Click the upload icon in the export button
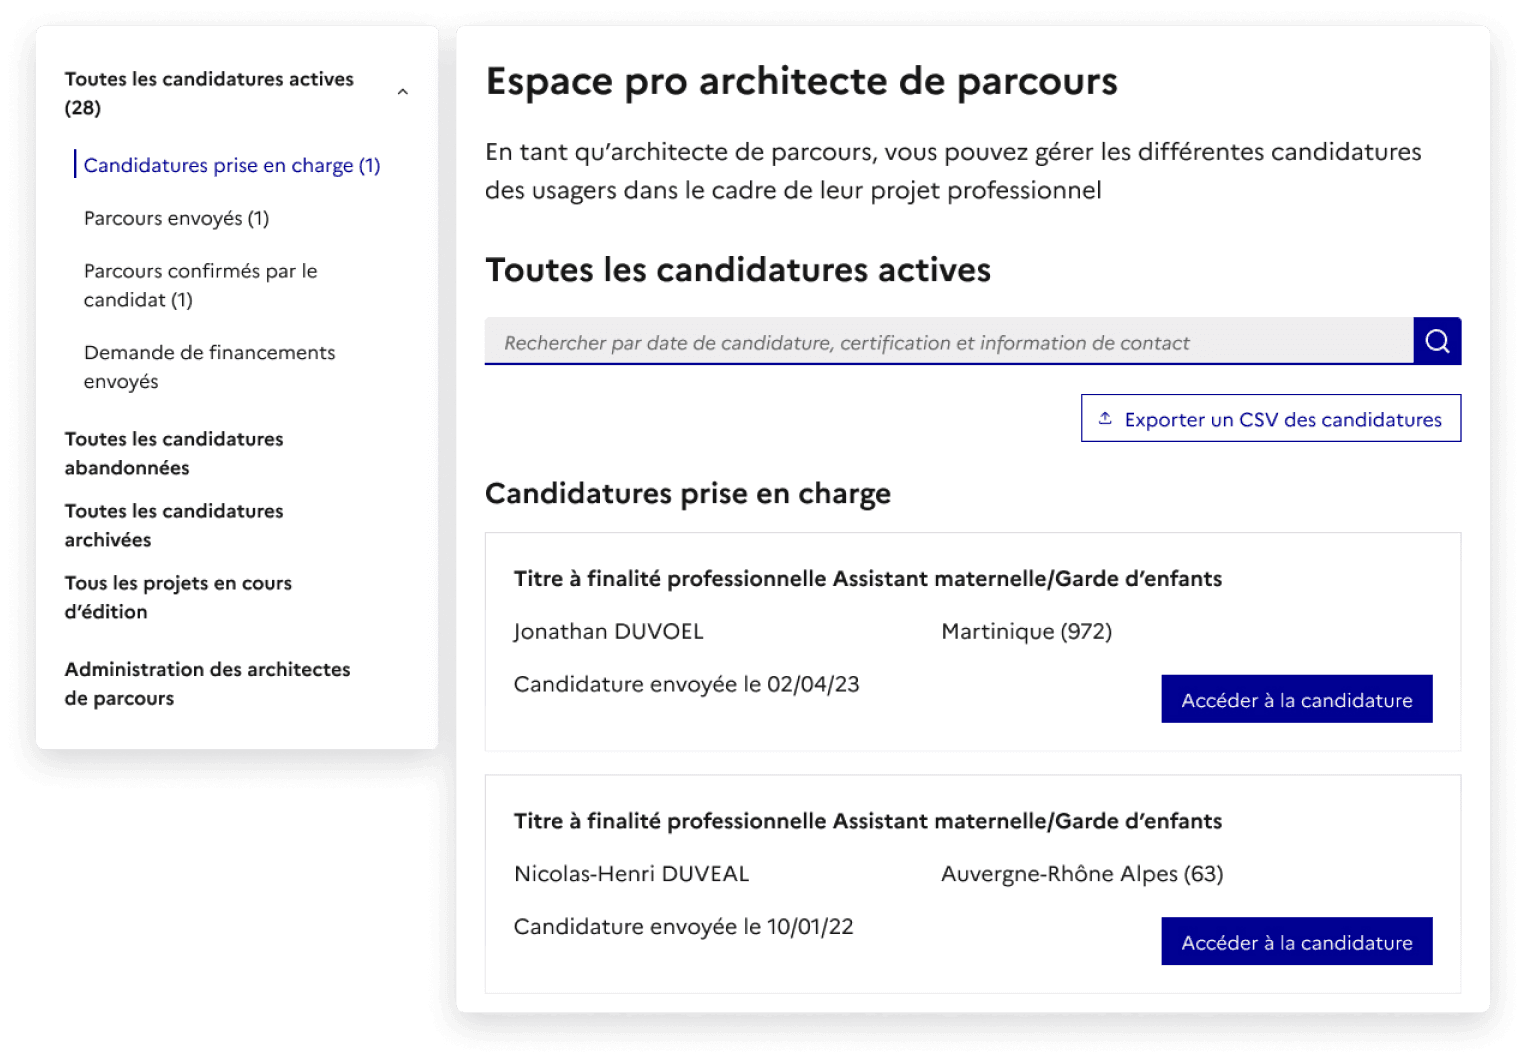The height and width of the screenshot is (1060, 1526). (x=1105, y=419)
